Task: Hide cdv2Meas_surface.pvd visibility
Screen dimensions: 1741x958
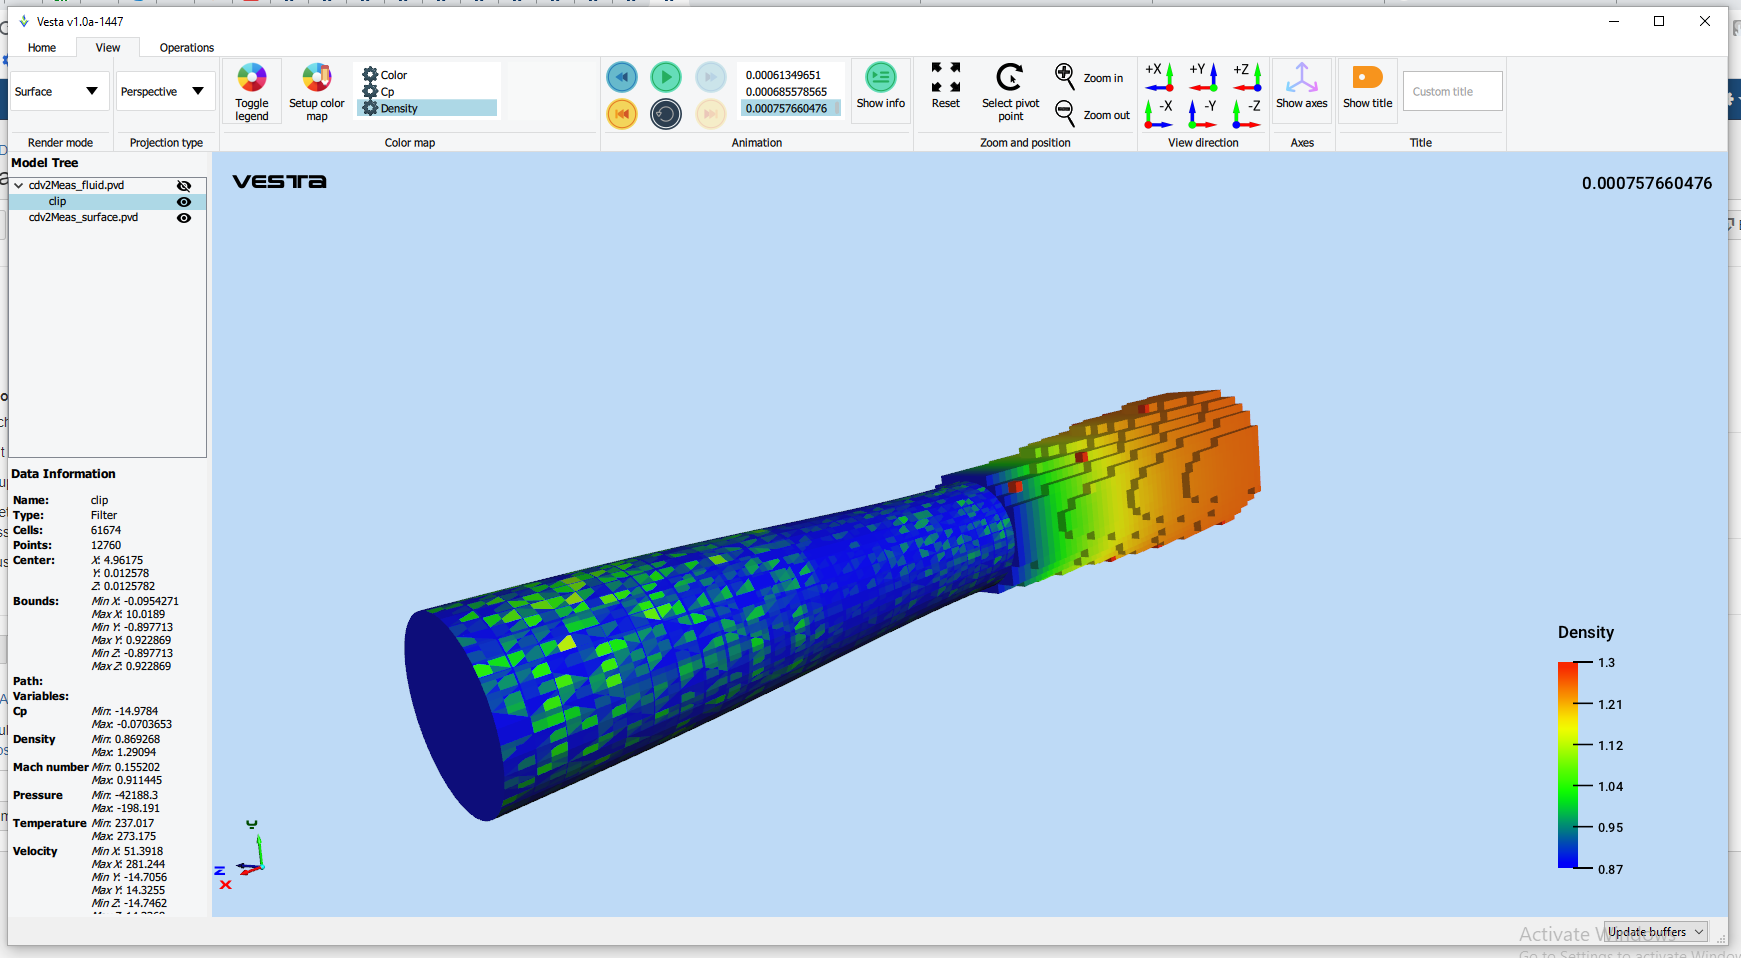Action: click(184, 218)
